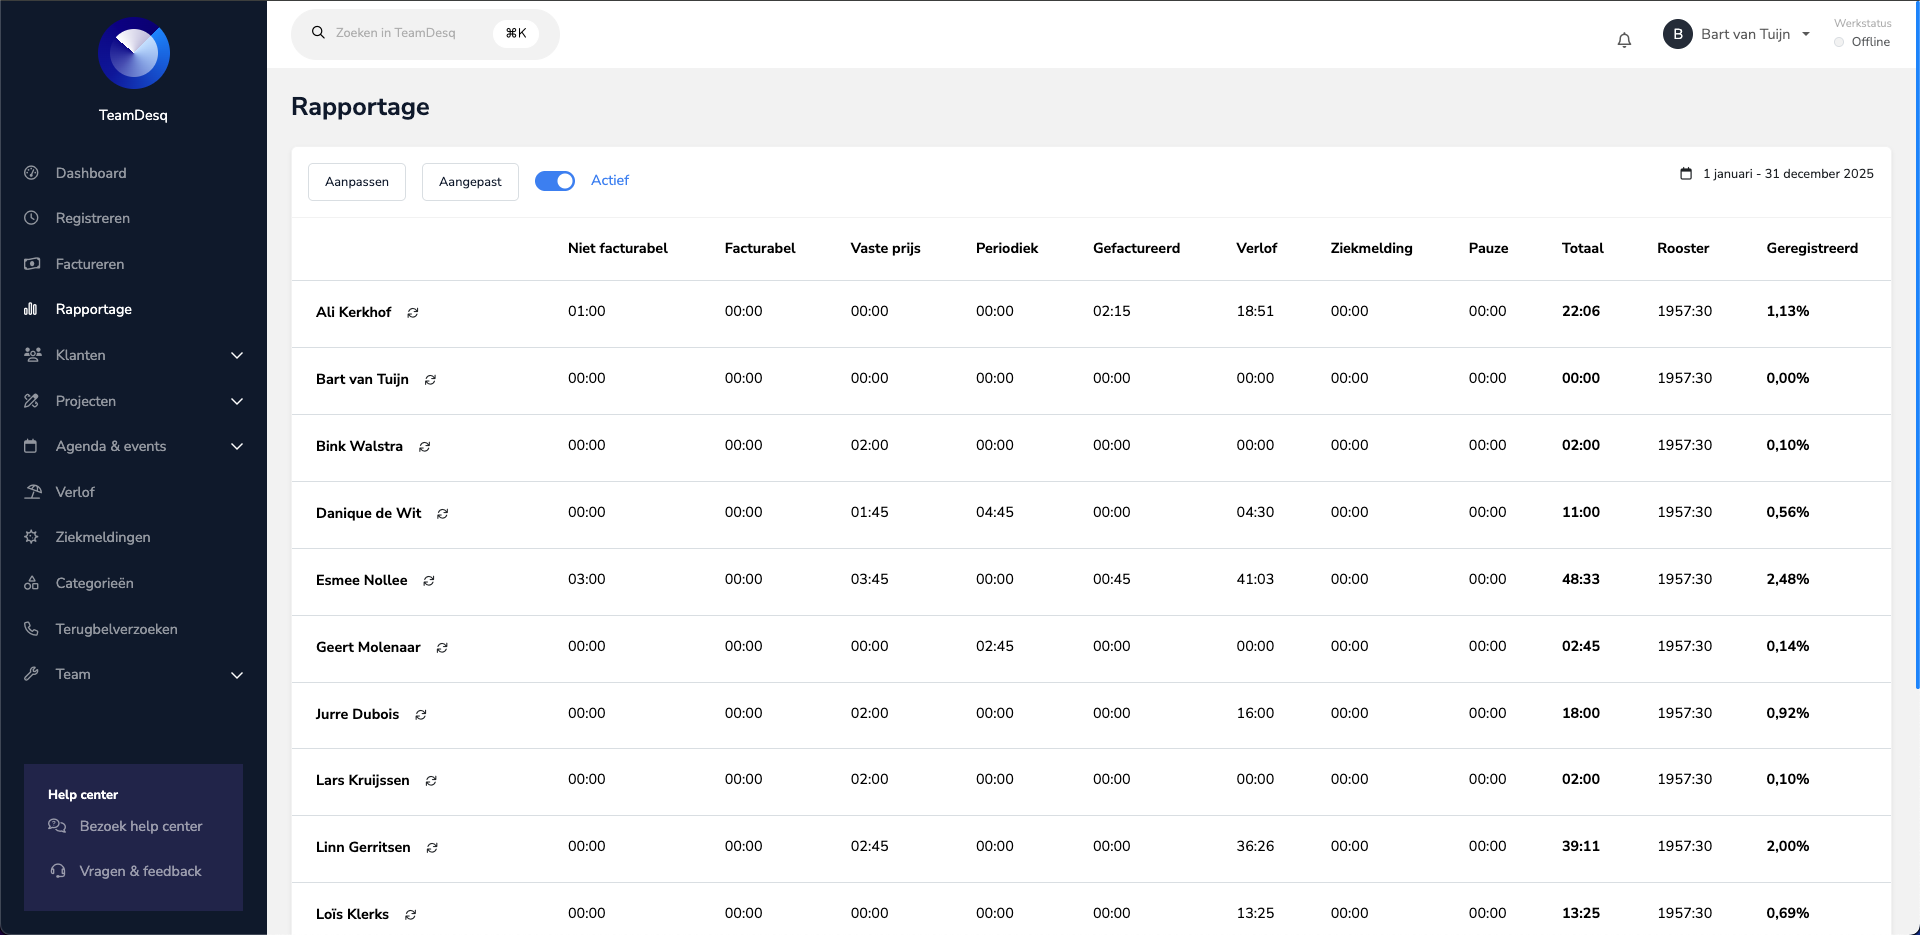Expand the Klanten submenu

(x=237, y=356)
